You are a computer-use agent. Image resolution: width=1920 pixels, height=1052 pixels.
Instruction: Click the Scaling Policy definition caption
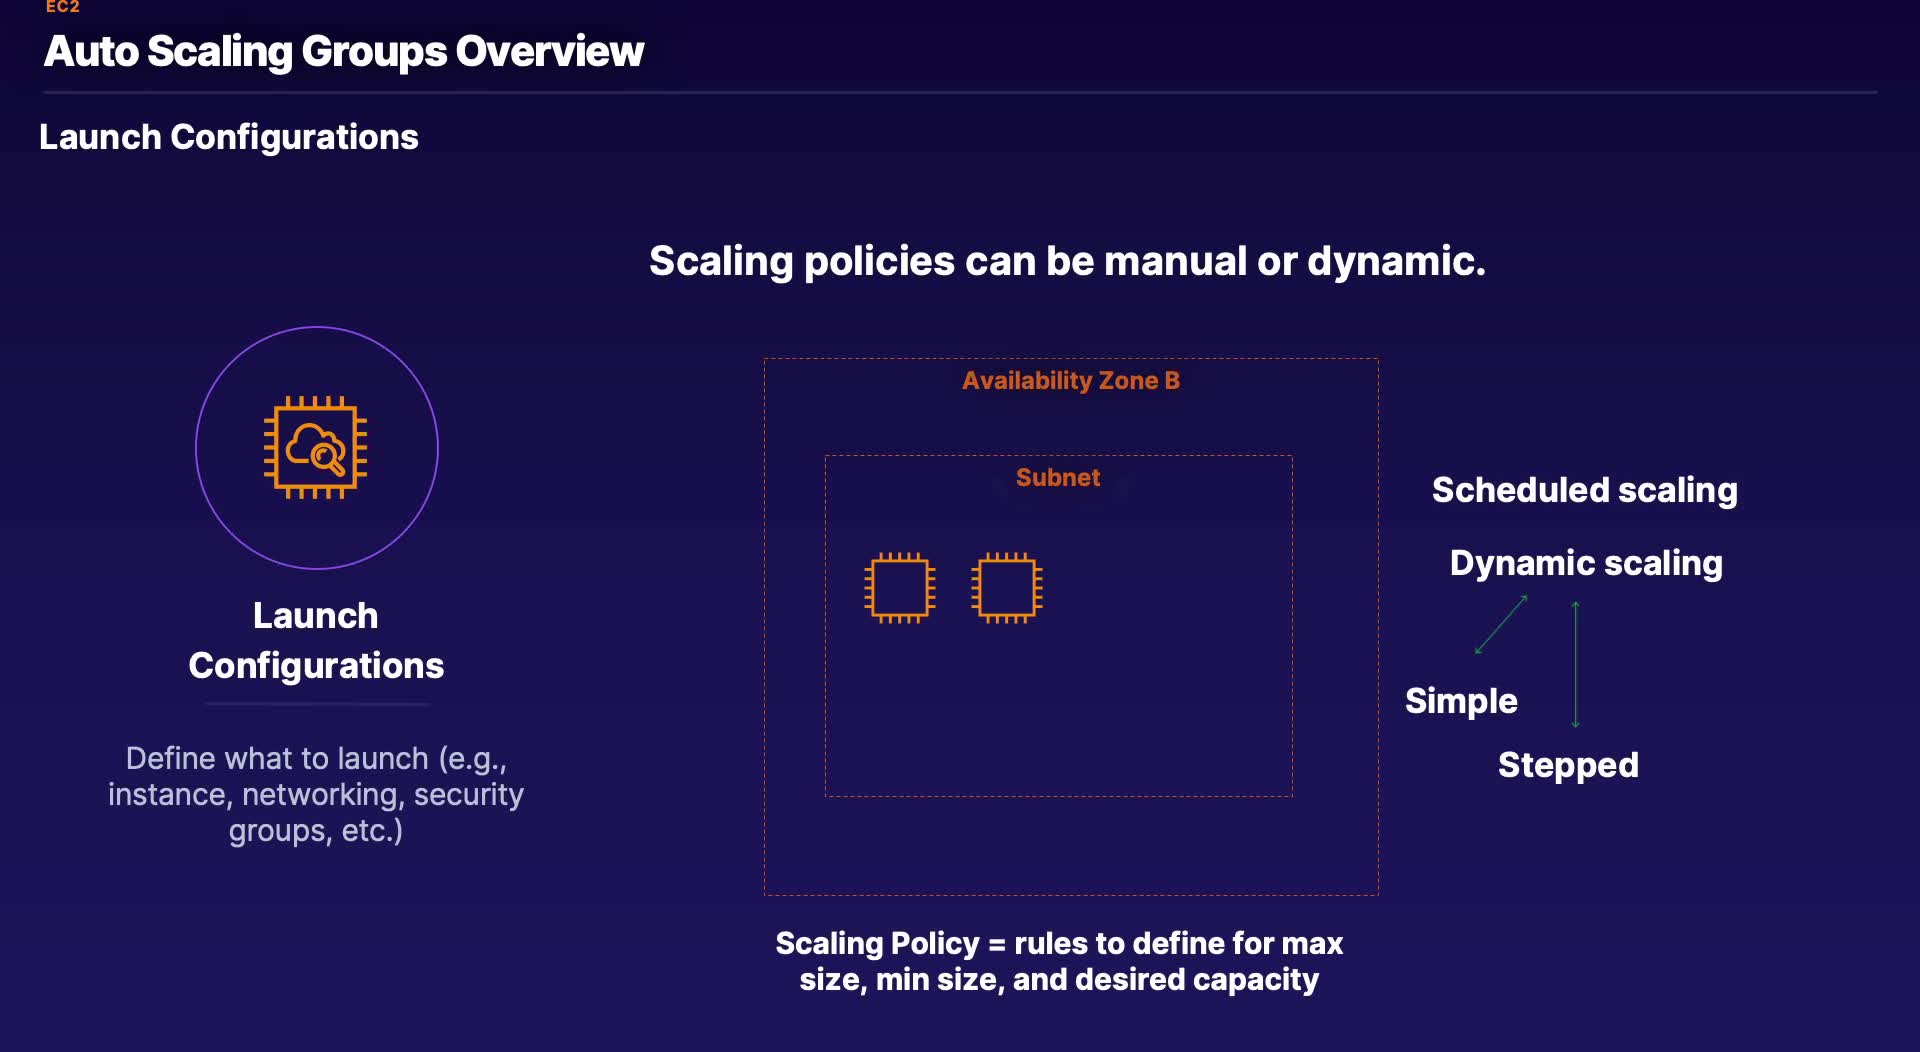[1059, 961]
